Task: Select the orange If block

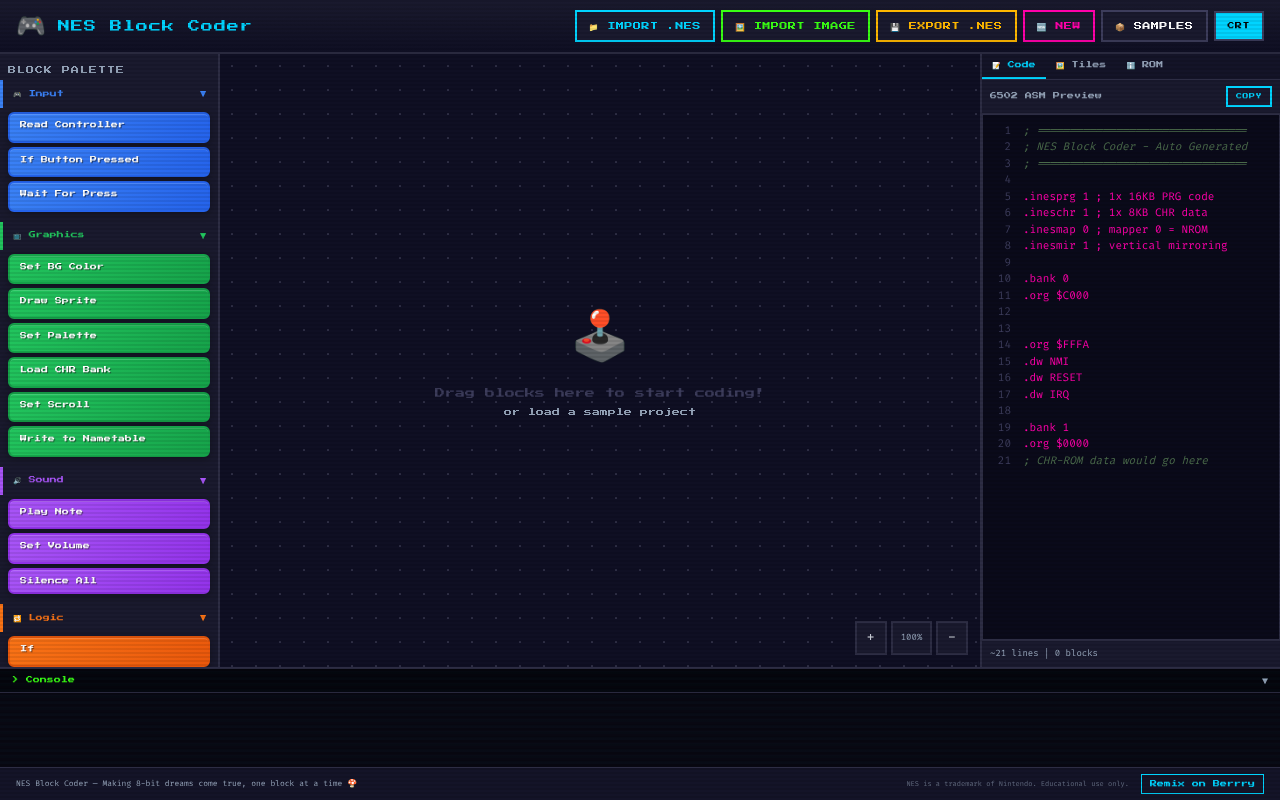Action: [x=109, y=651]
